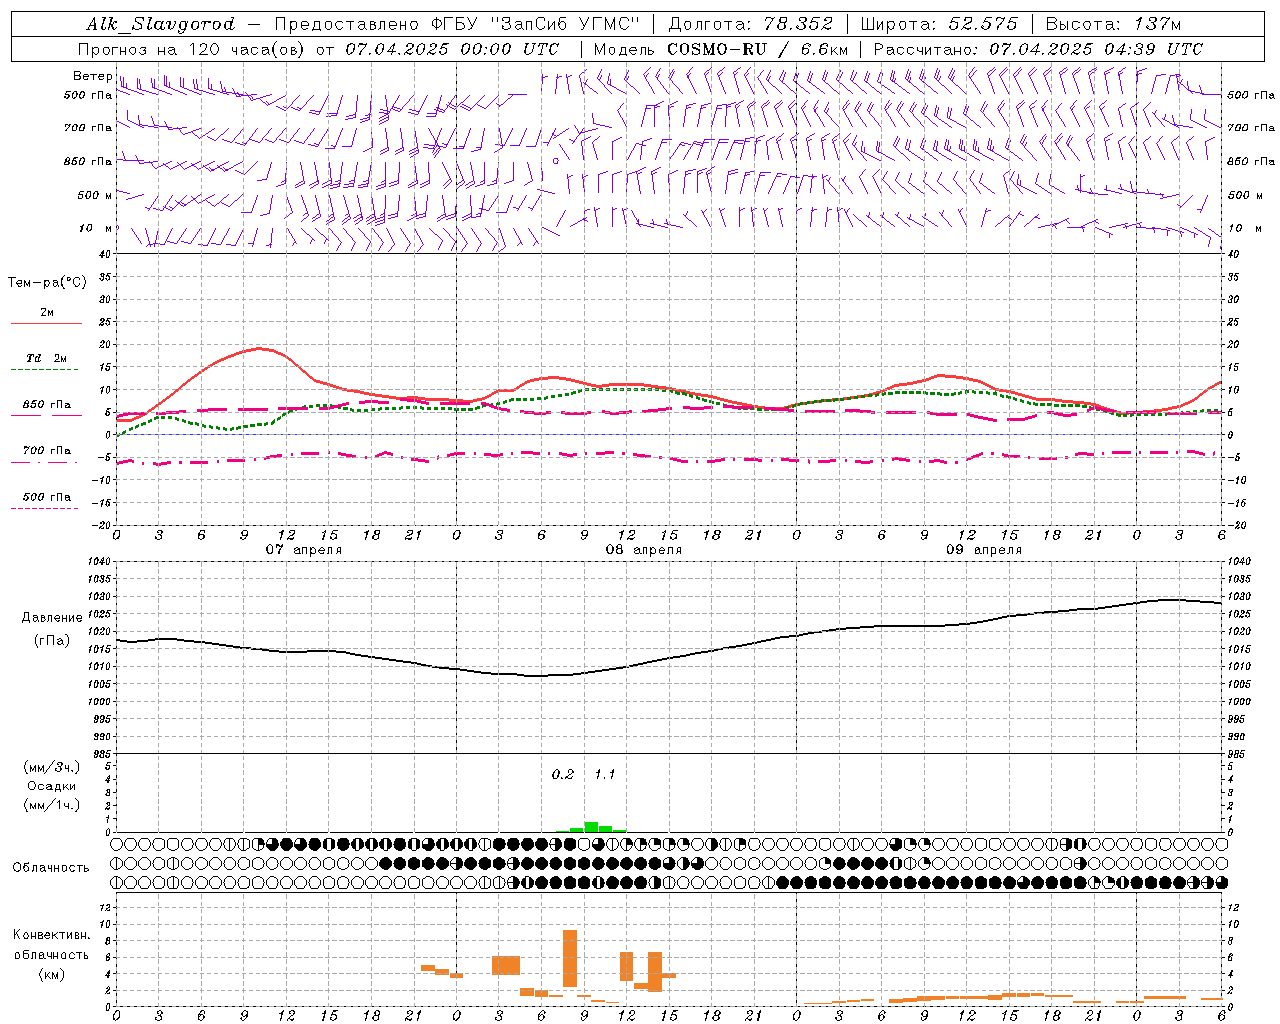Viewport: 1280px width, 1024px height.
Task: Click the dashed line under Td 2м legend
Action: [44, 370]
